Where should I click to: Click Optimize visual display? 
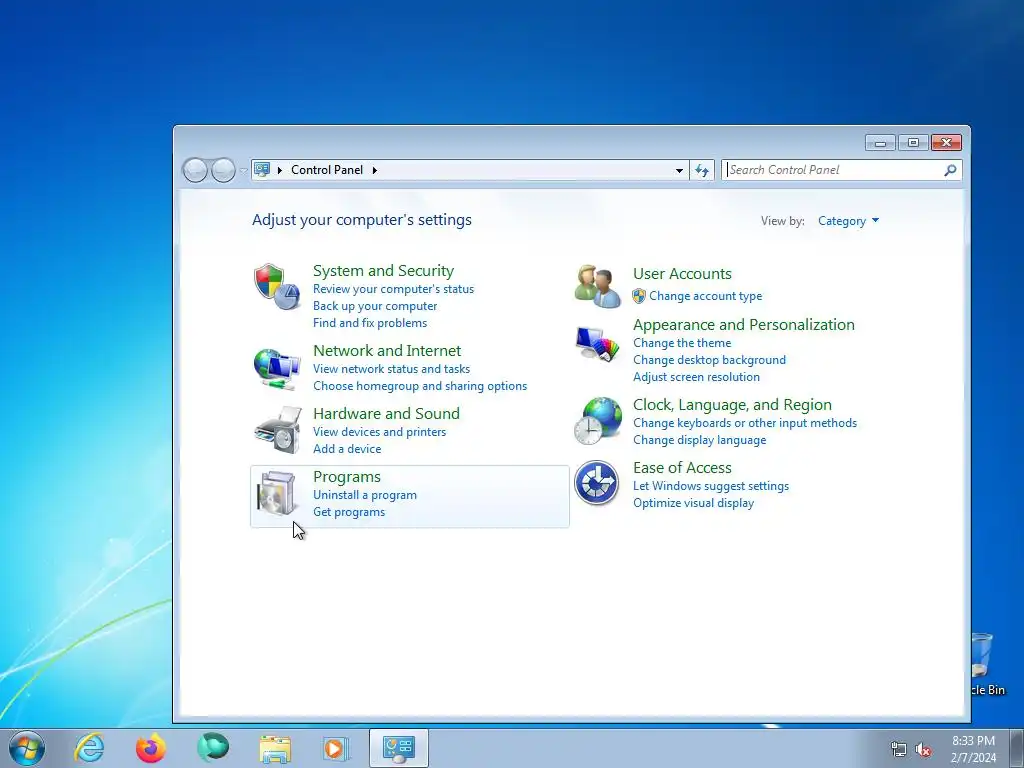[693, 503]
